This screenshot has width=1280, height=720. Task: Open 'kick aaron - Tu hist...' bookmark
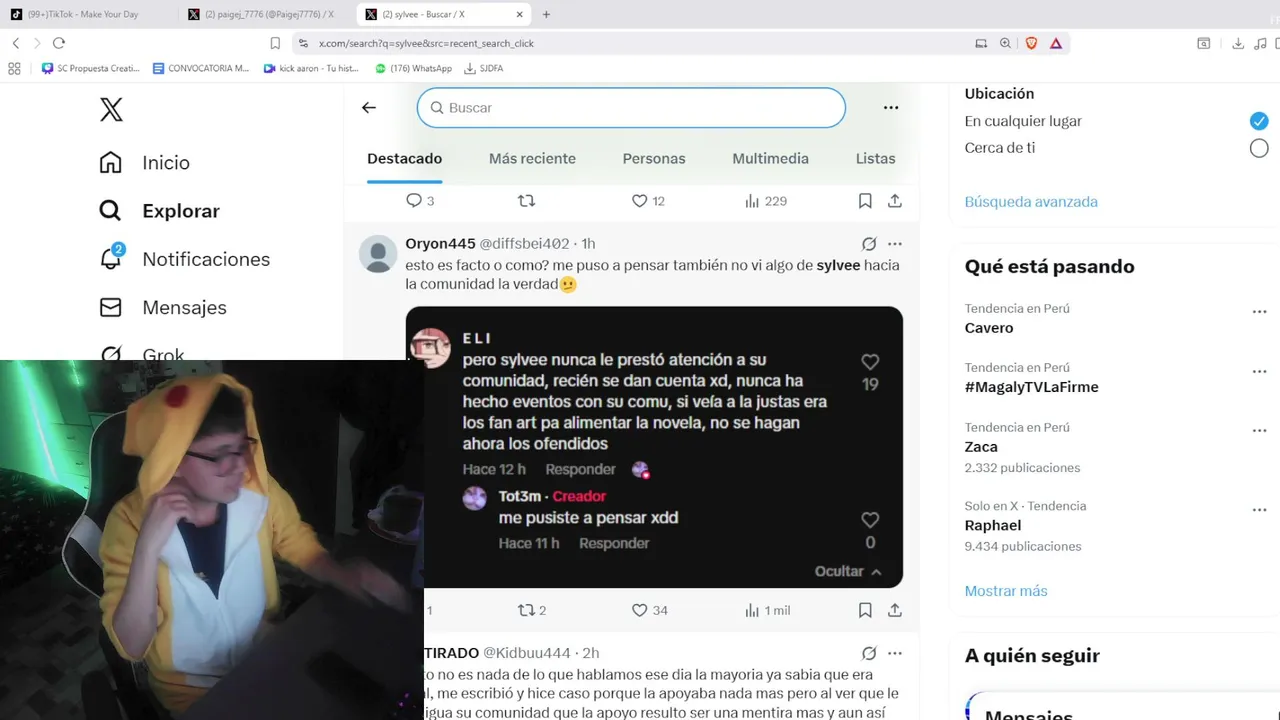coord(311,68)
